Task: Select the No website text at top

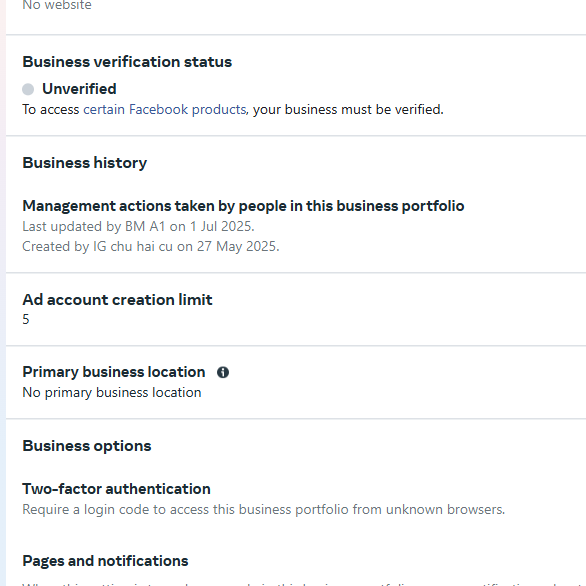Action: [x=57, y=5]
